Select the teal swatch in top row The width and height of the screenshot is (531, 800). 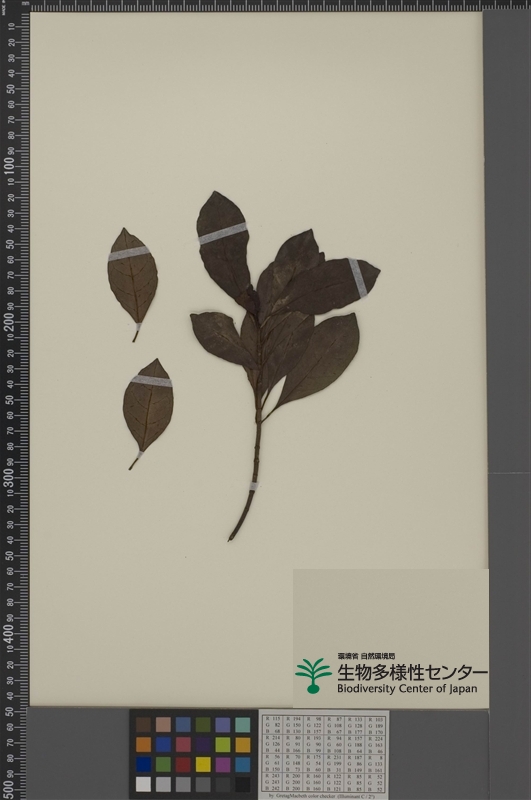pos(243,724)
